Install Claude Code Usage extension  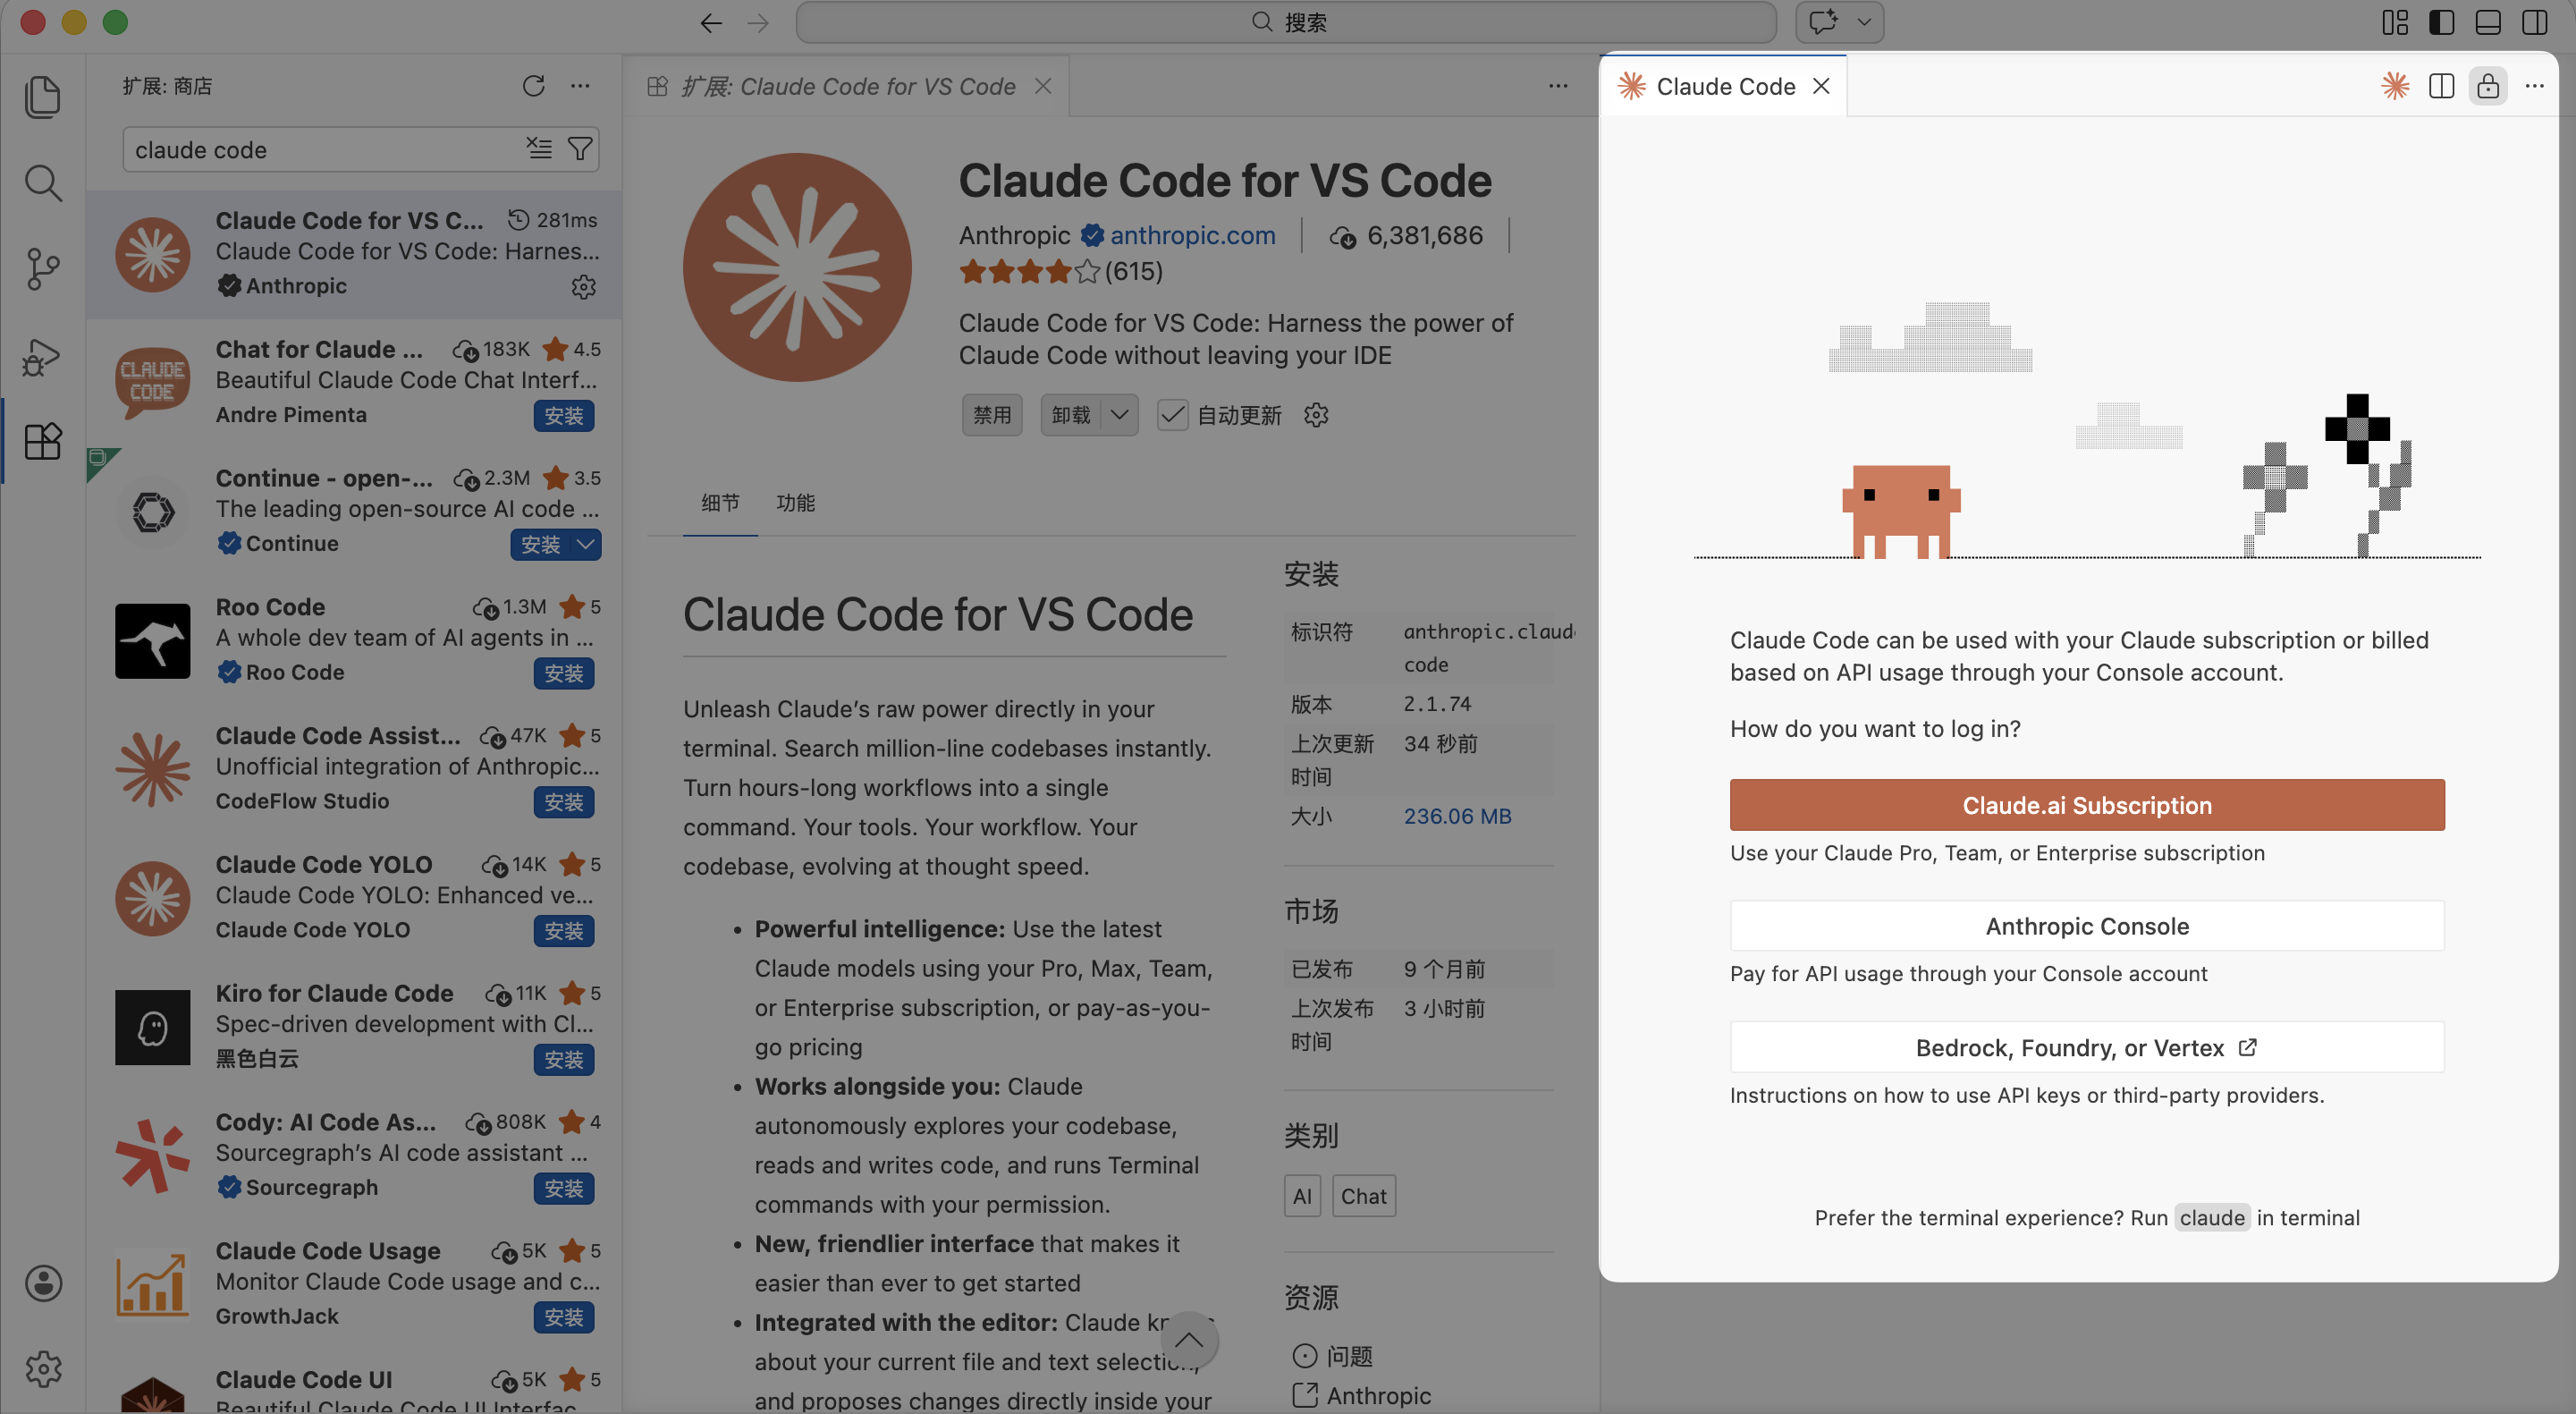(564, 1318)
